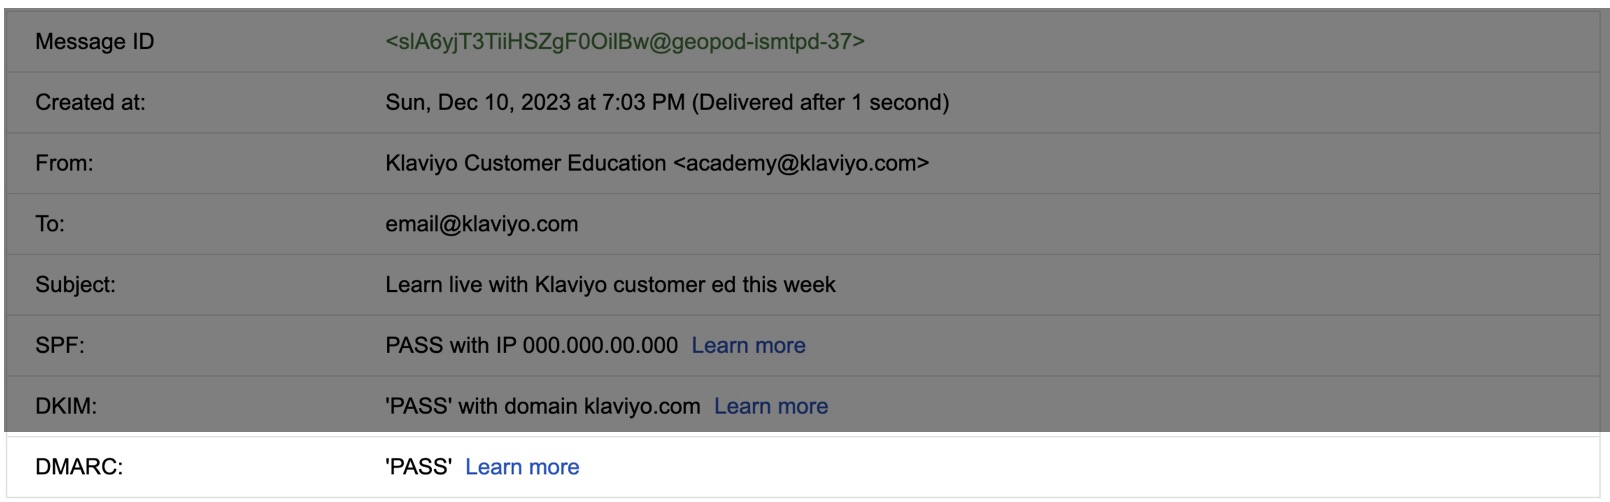Select the sender name Klaviyo Customer Education
The image size is (1610, 502).
pyautogui.click(x=525, y=163)
